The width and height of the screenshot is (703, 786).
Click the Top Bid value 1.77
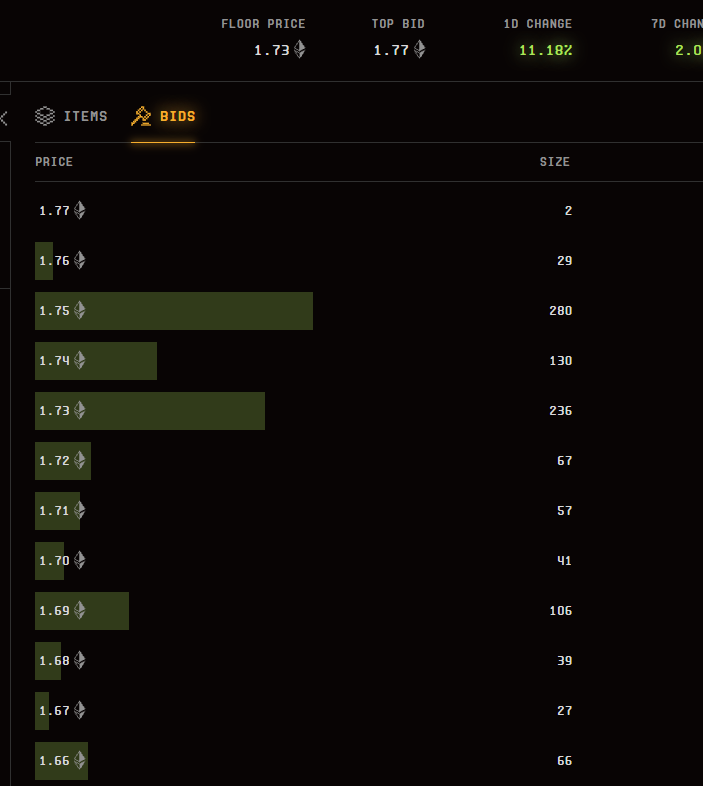click(x=391, y=50)
